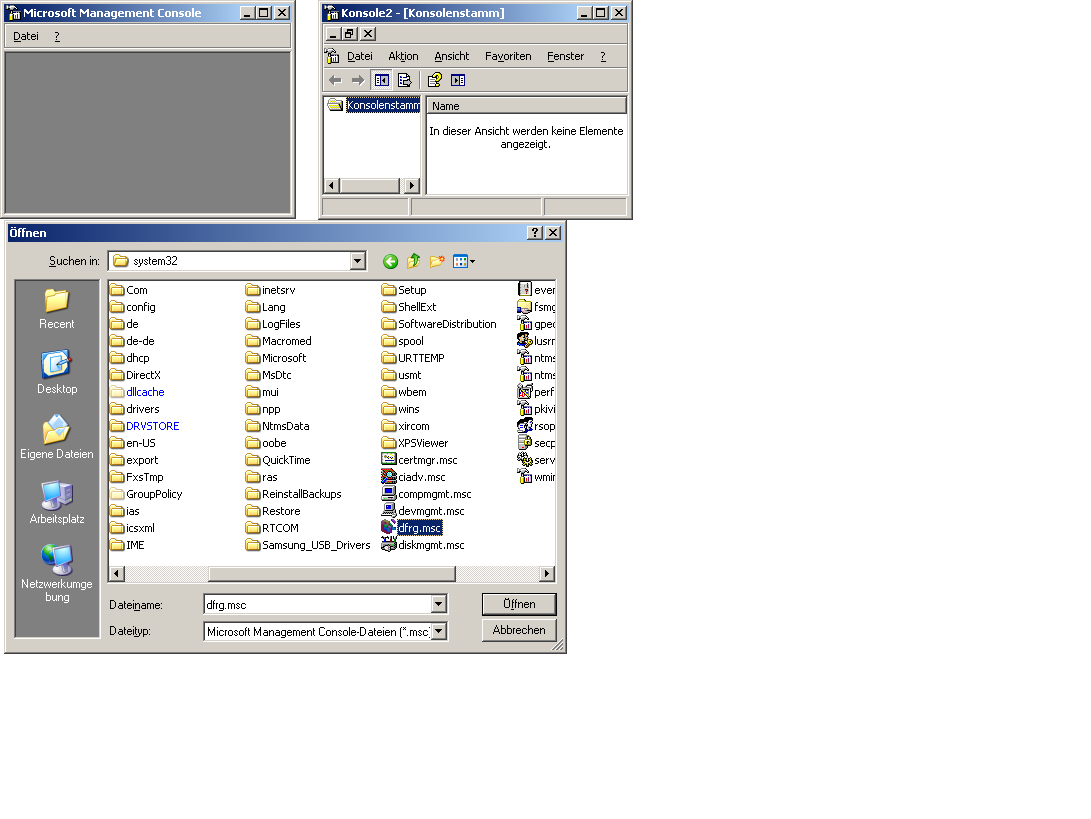Click the export list icon in Konsole2 toolbar
This screenshot has width=1091, height=819.
(404, 81)
